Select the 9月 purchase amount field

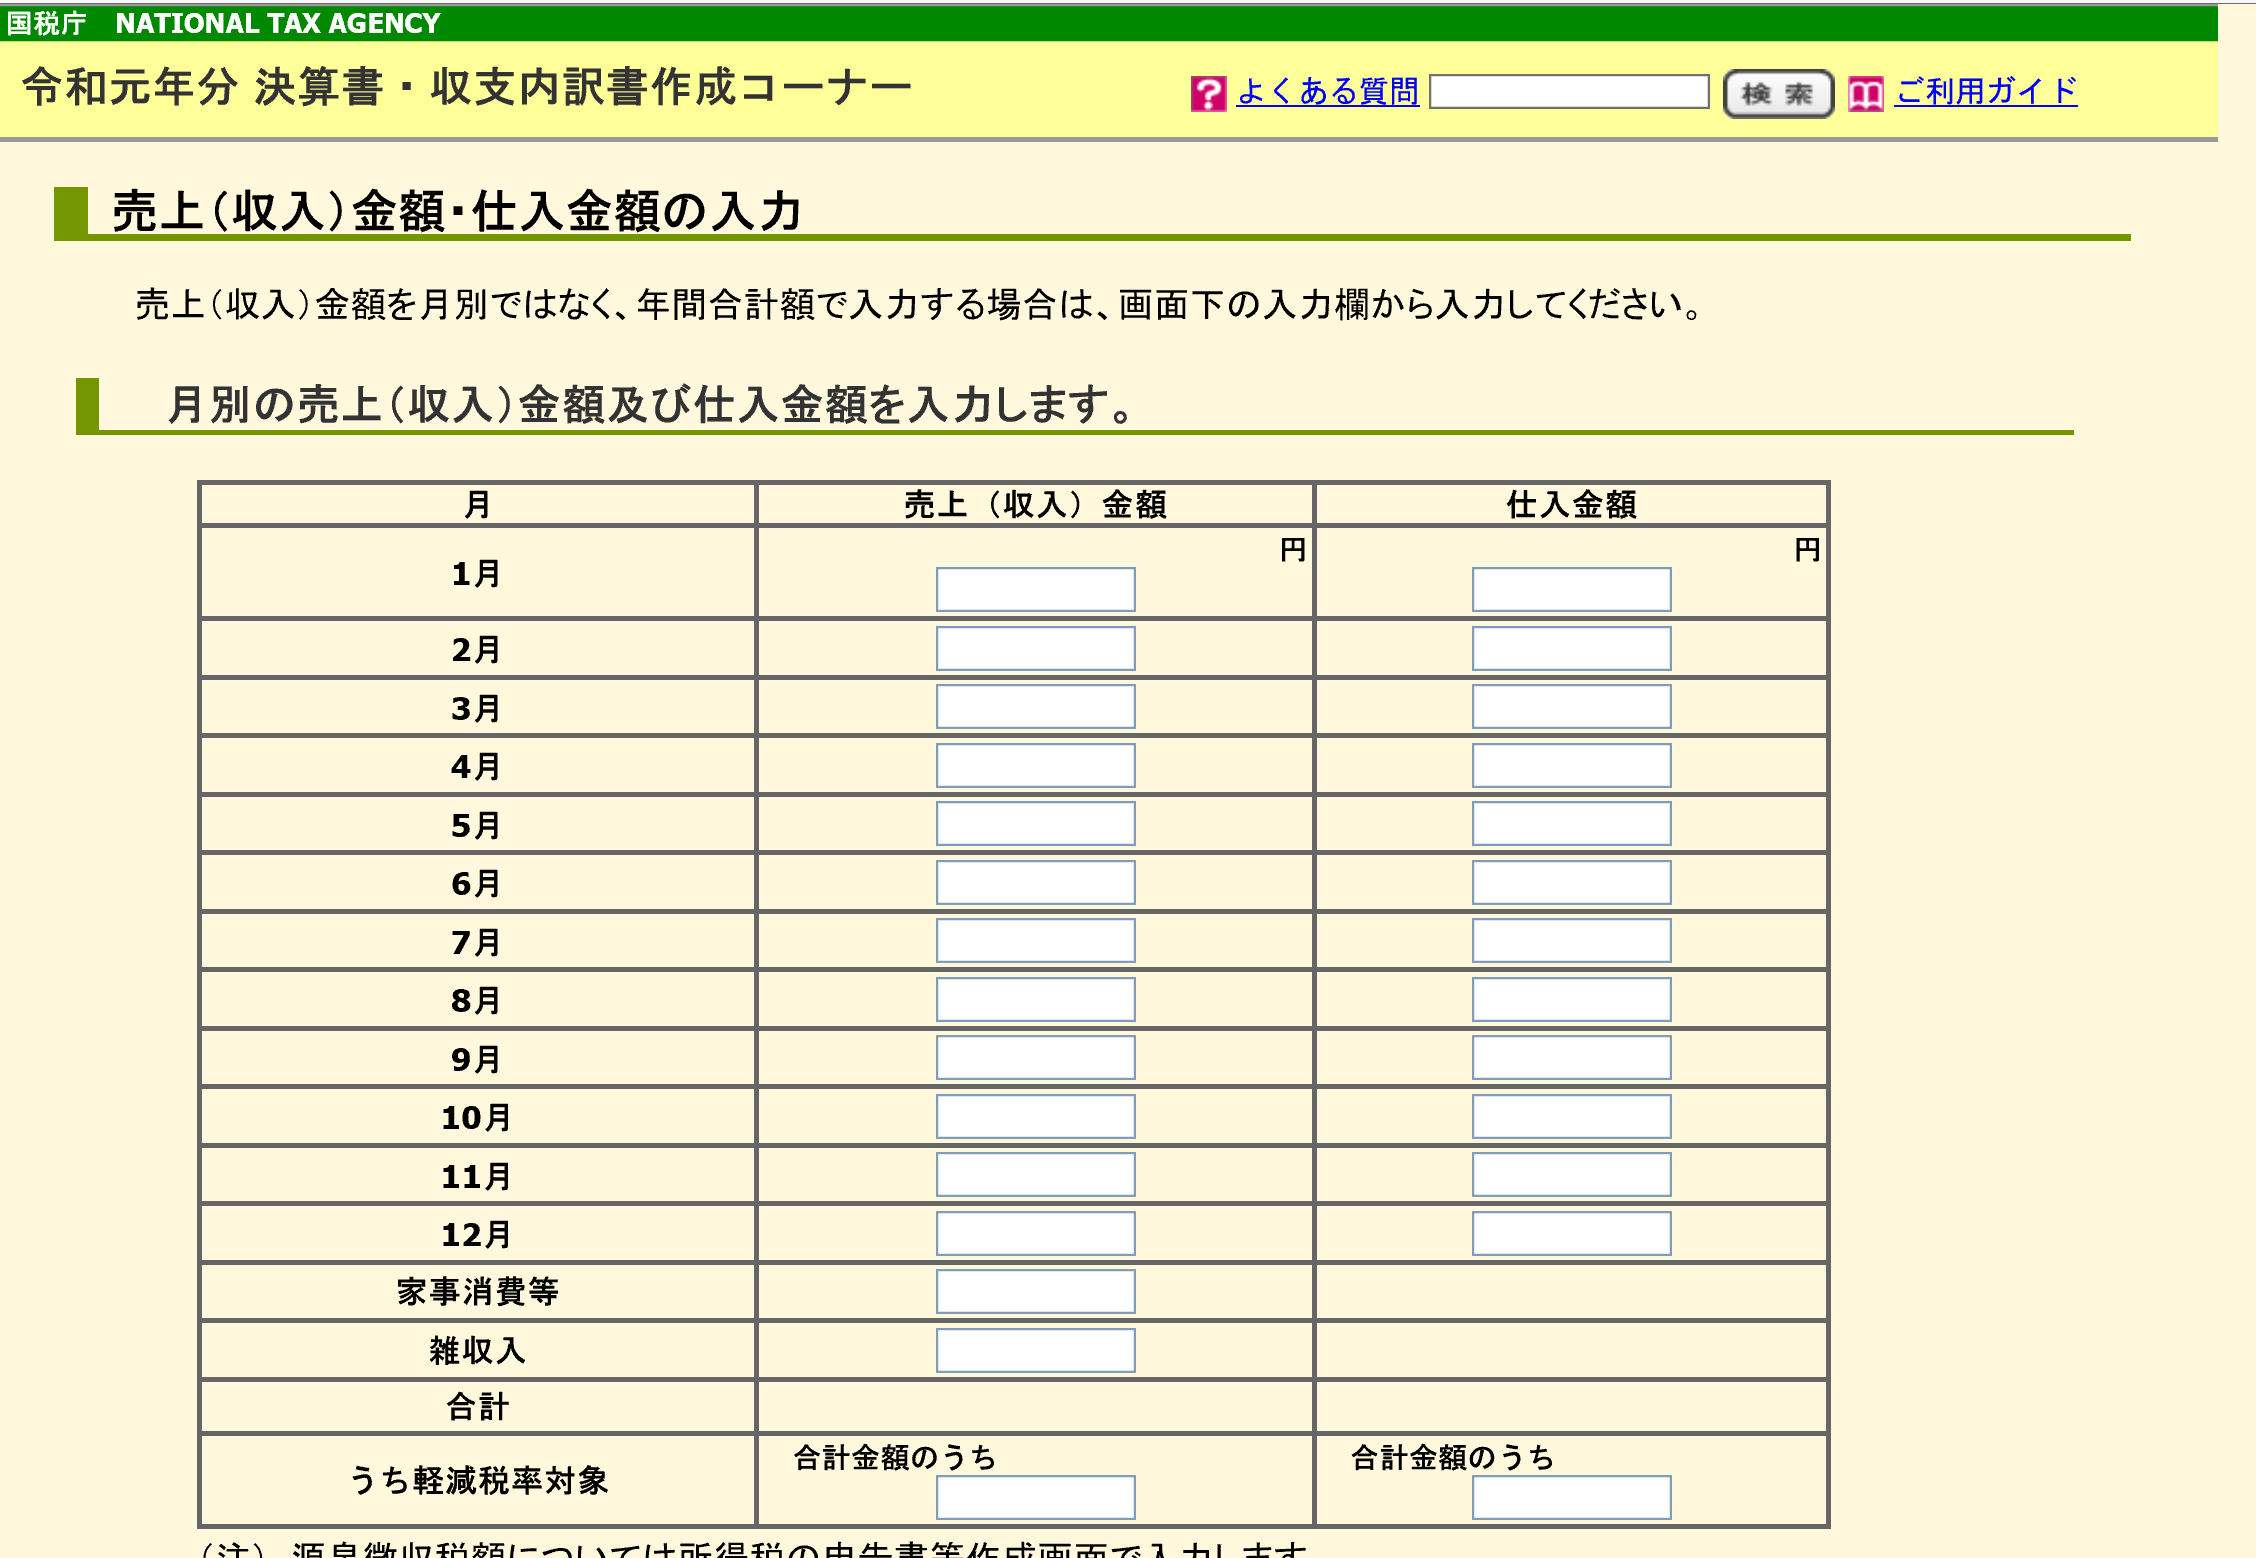[x=1571, y=1058]
